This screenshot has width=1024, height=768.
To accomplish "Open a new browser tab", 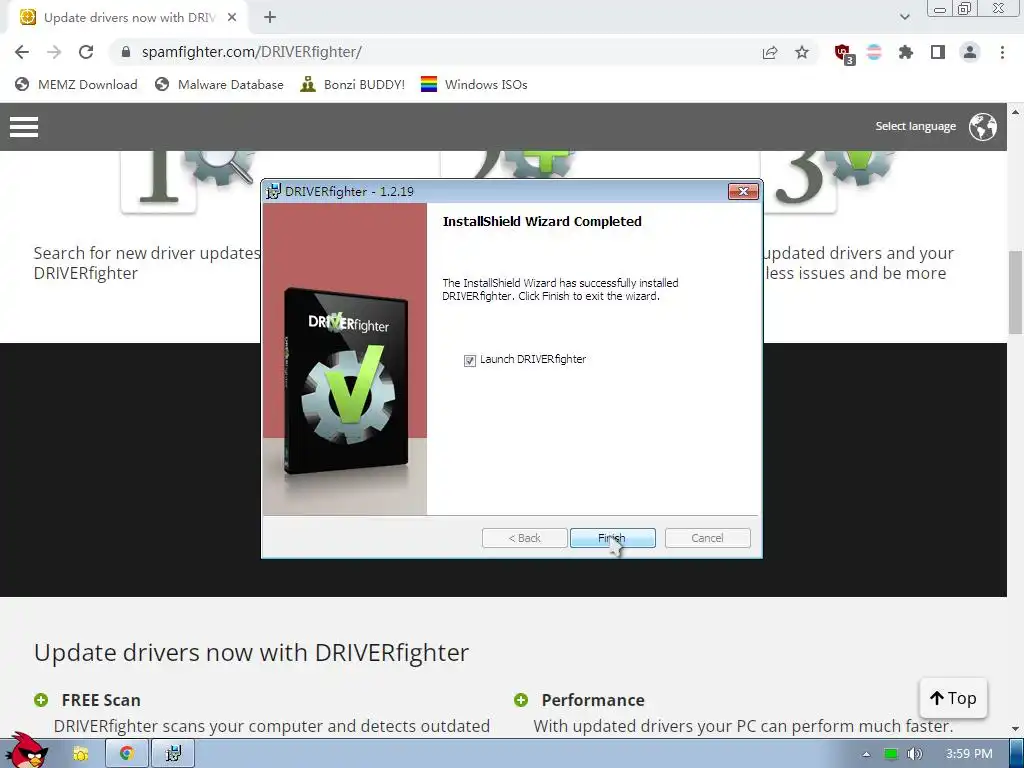I will (270, 18).
